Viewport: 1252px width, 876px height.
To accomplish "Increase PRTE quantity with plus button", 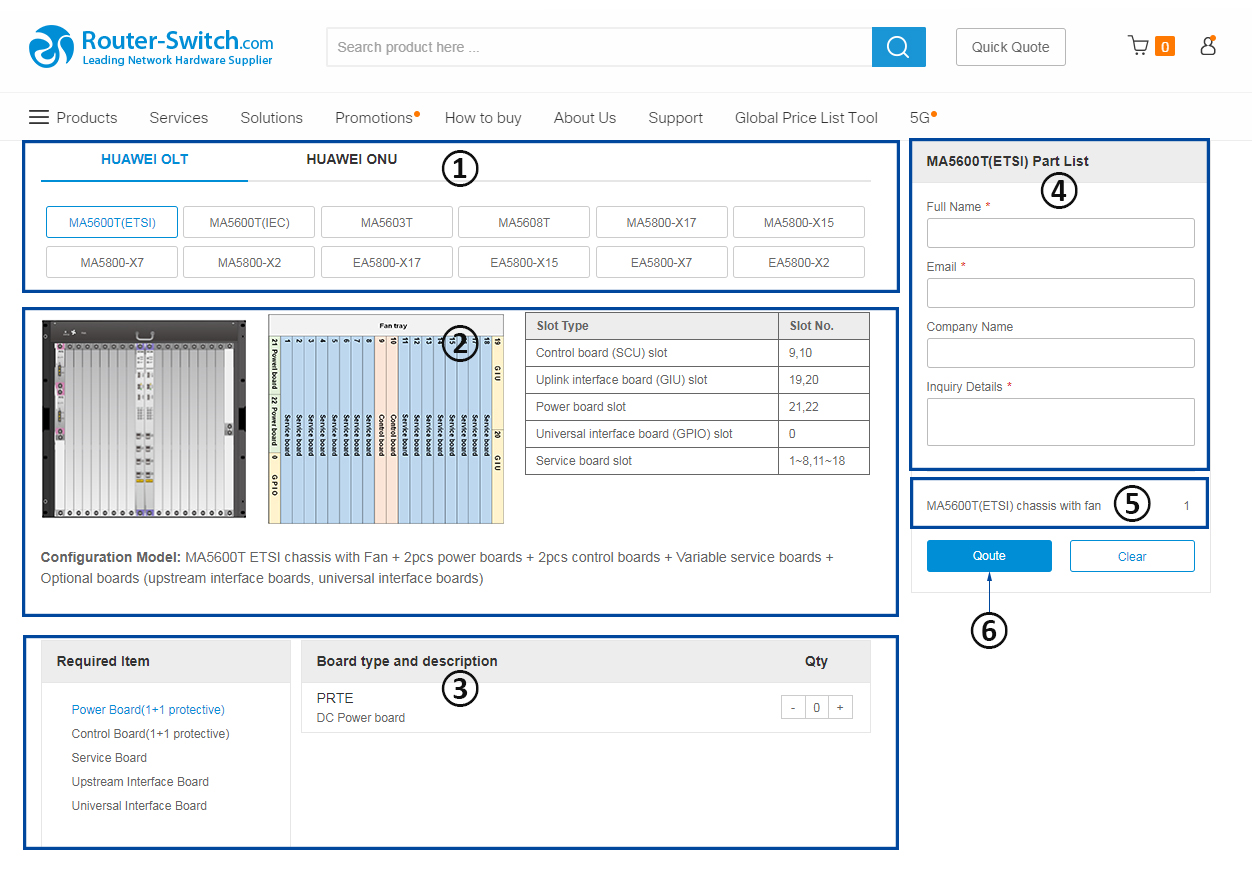I will 840,708.
